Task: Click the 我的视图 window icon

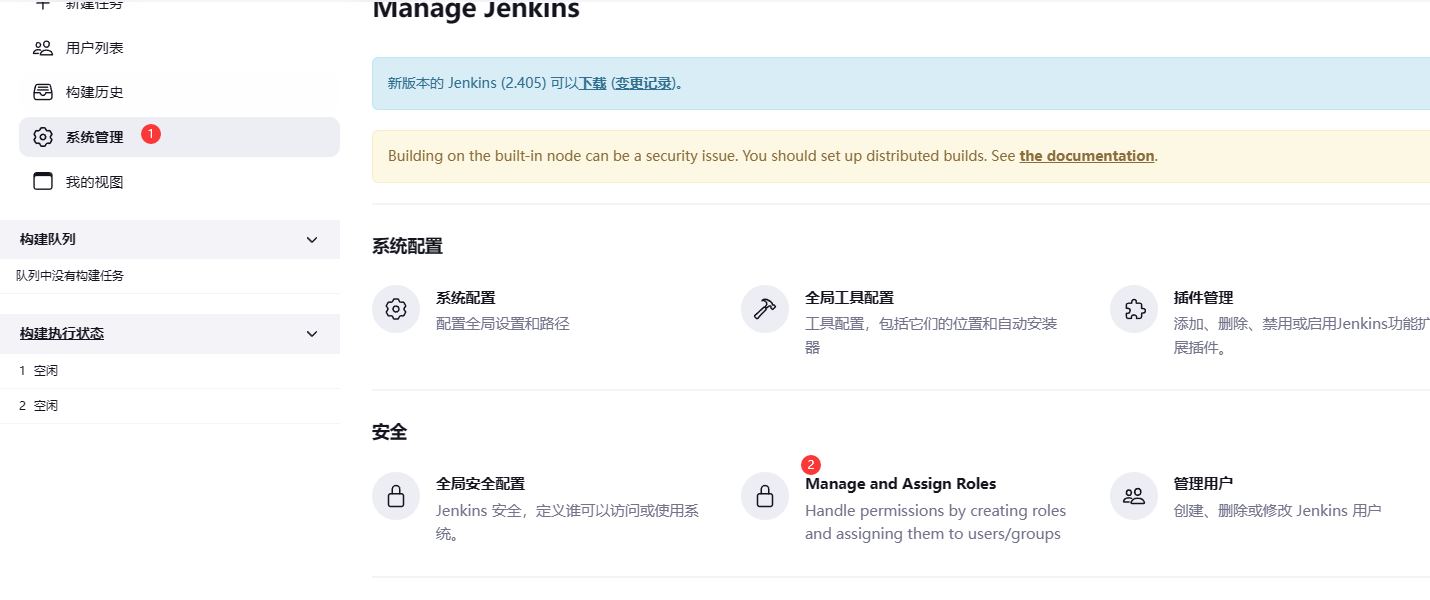Action: coord(43,182)
